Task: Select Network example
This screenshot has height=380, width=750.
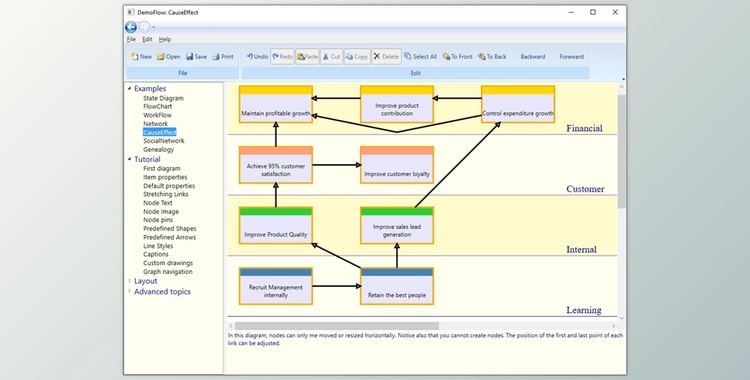Action: click(155, 123)
